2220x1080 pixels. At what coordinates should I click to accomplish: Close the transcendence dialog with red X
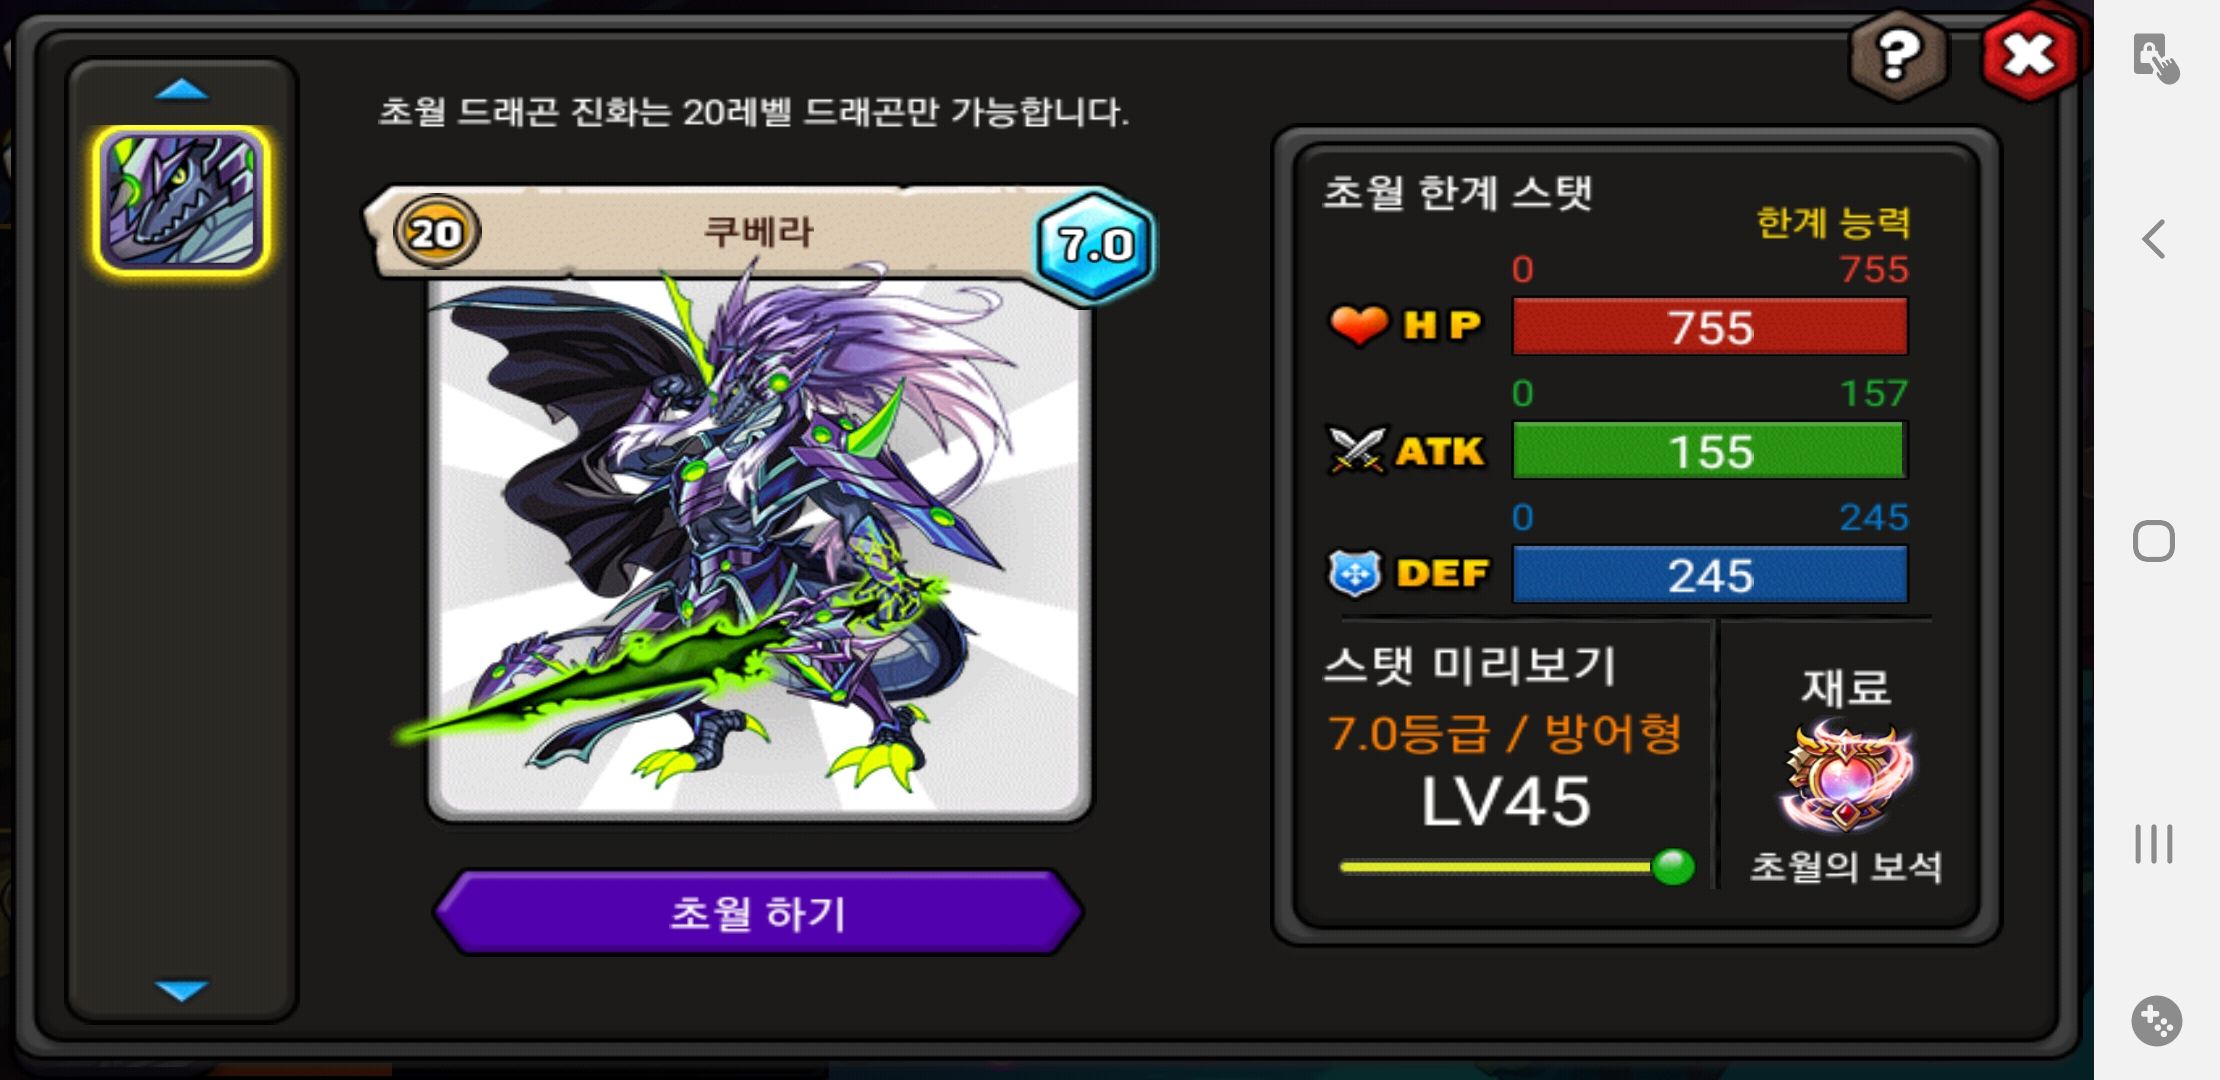click(2028, 55)
